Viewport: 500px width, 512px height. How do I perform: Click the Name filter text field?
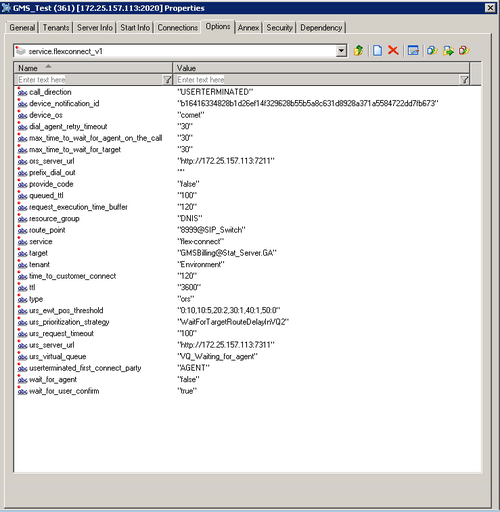click(x=89, y=80)
